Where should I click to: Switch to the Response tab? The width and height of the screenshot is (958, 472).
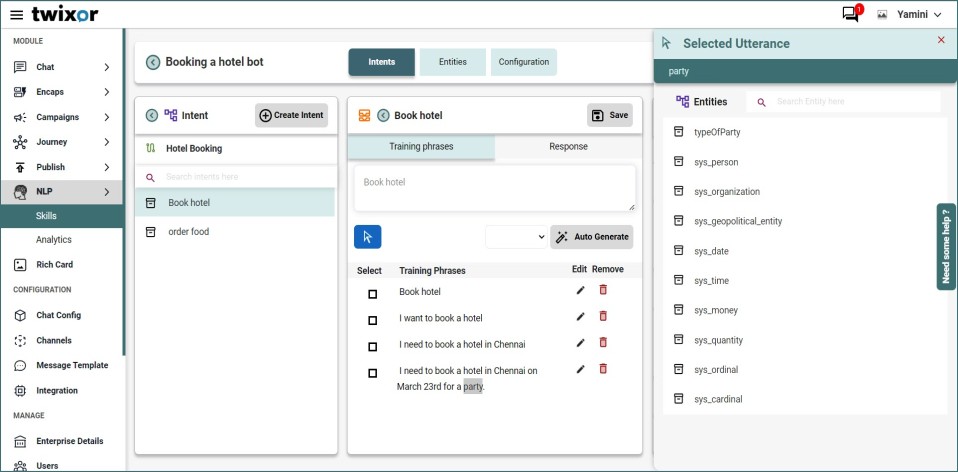point(568,147)
